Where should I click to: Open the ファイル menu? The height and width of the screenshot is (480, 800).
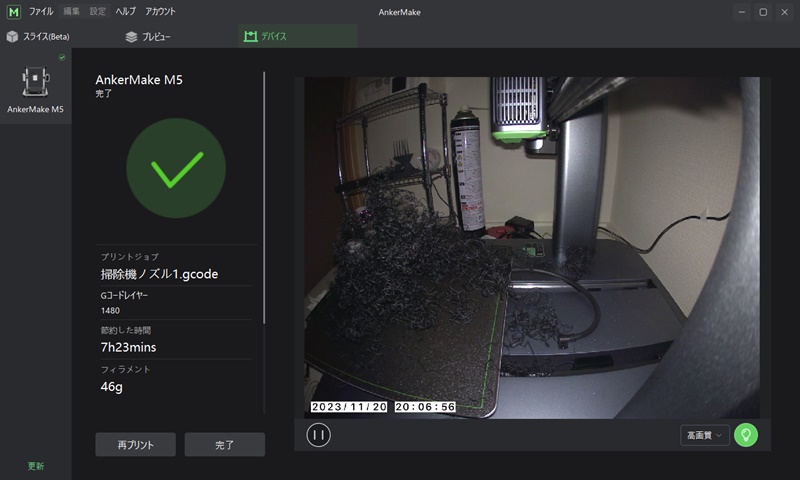pyautogui.click(x=41, y=11)
